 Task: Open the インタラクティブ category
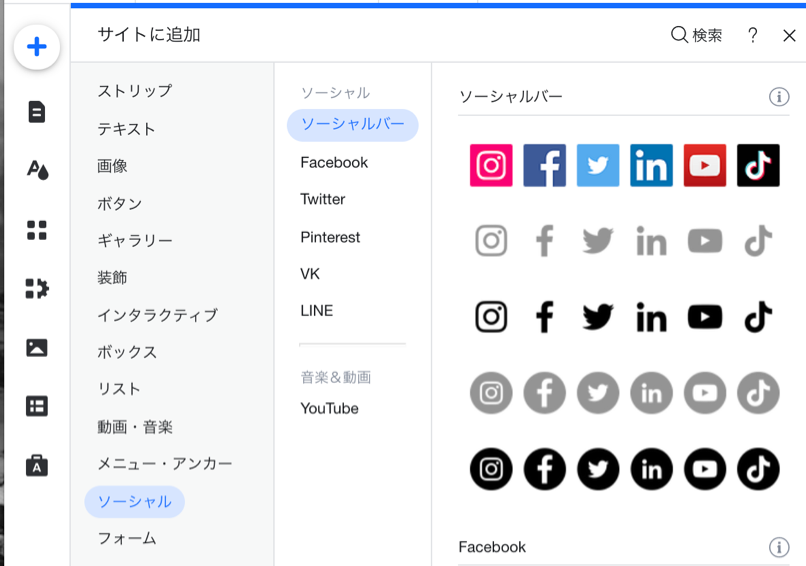[157, 315]
